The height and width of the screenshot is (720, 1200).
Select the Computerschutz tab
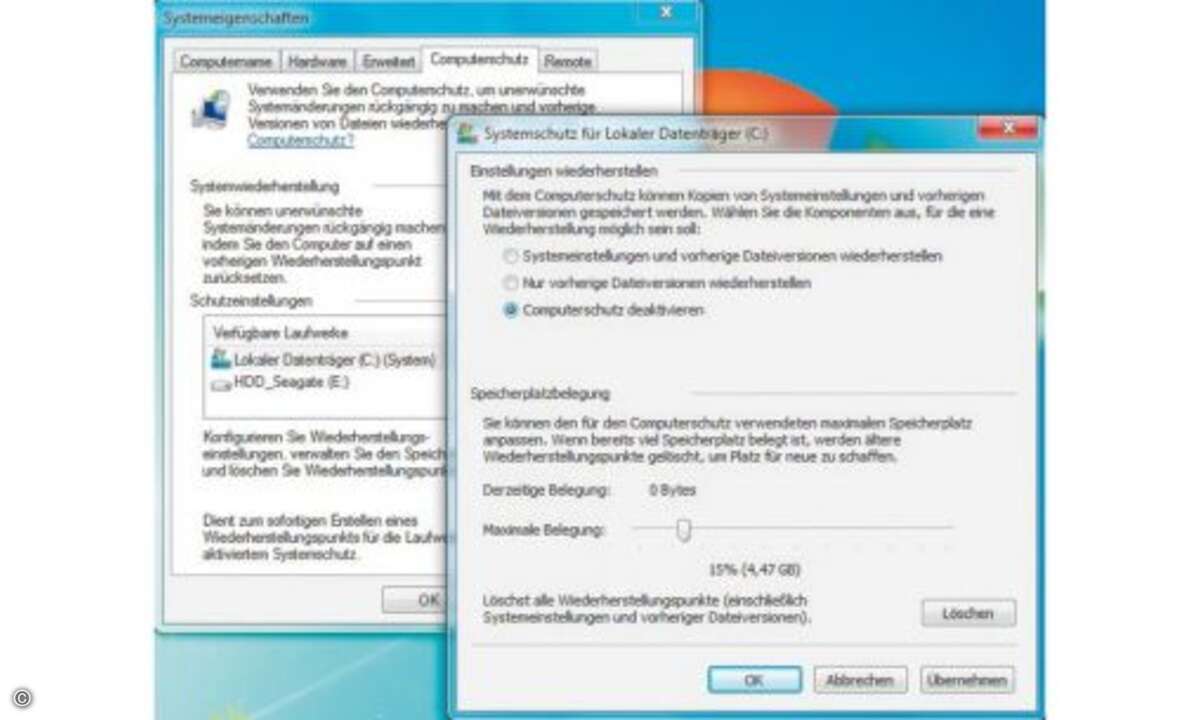pos(479,60)
